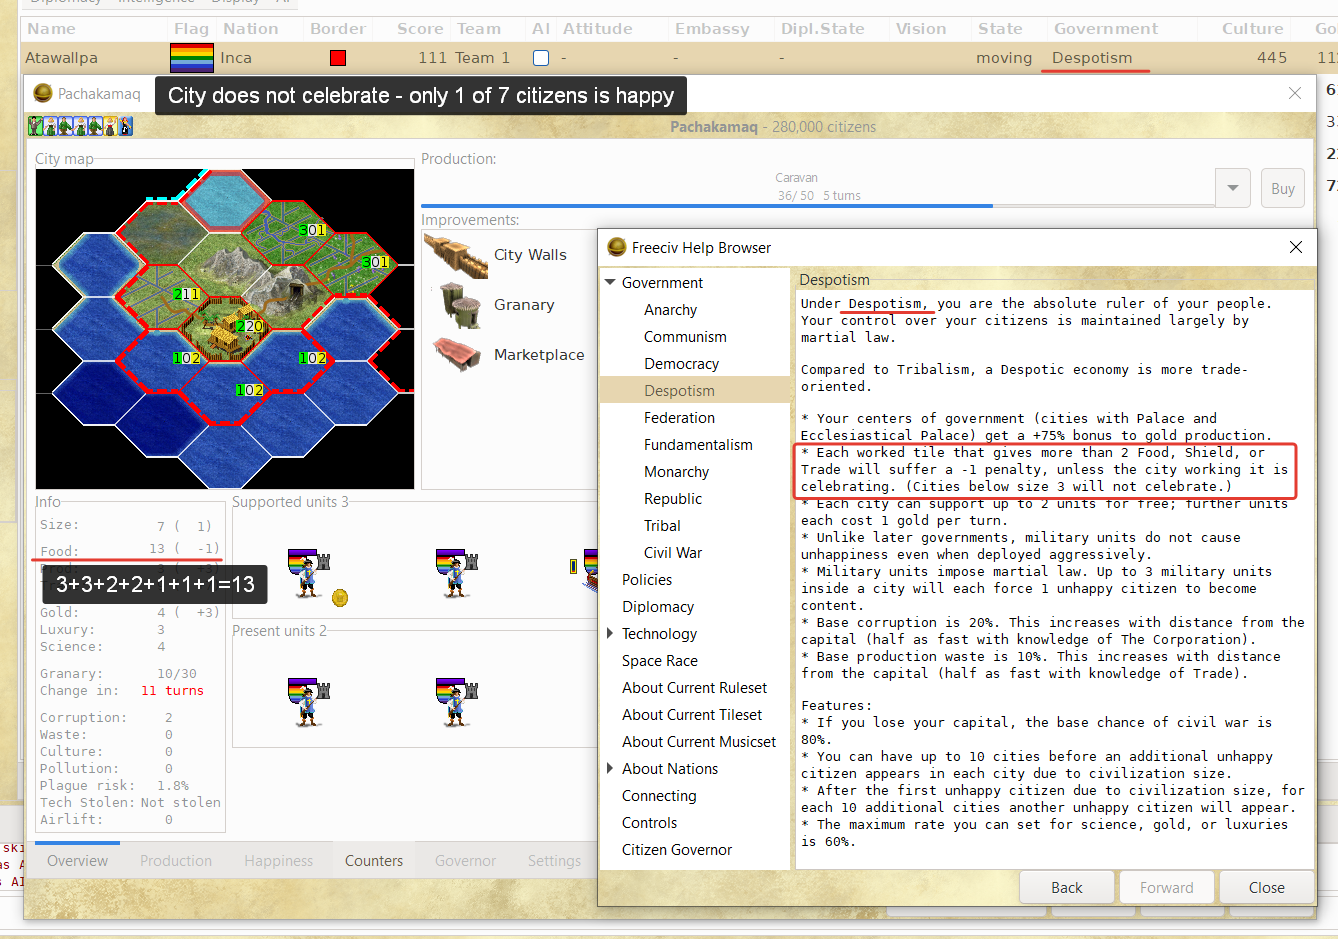Click the Culture column header

tap(1252, 29)
